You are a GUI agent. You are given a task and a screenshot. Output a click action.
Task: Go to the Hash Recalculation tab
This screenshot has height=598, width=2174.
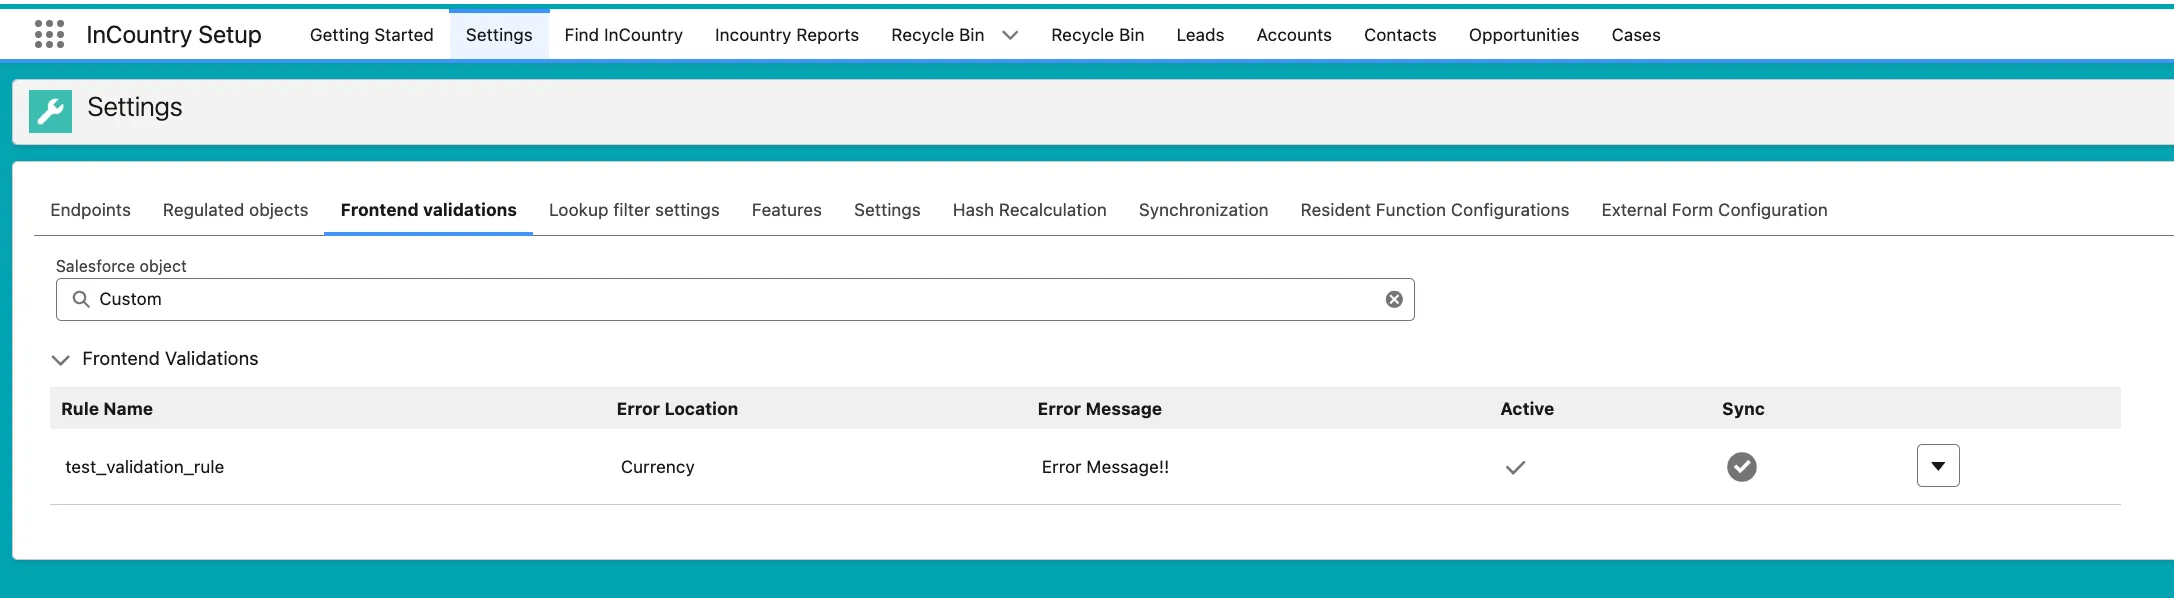point(1029,210)
